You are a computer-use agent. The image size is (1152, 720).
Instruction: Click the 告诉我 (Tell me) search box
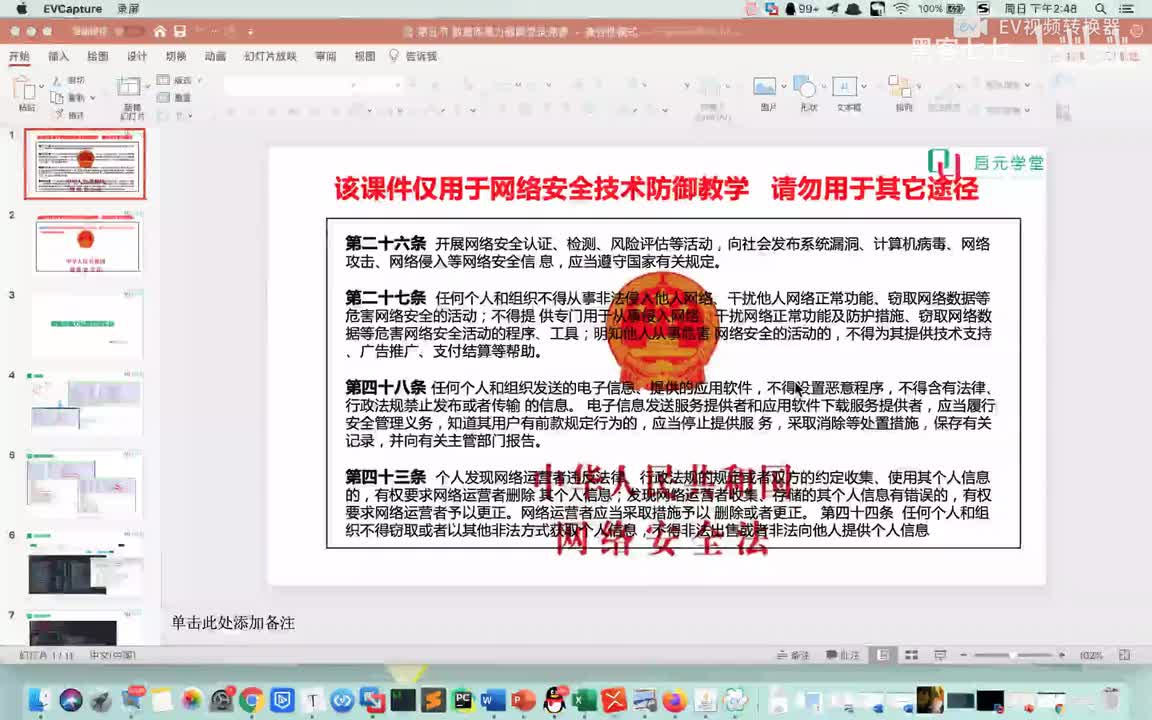414,56
